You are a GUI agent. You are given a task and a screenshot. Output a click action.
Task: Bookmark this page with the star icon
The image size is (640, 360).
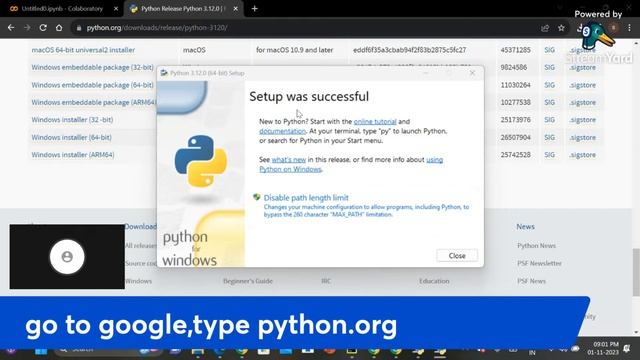[x=561, y=28]
